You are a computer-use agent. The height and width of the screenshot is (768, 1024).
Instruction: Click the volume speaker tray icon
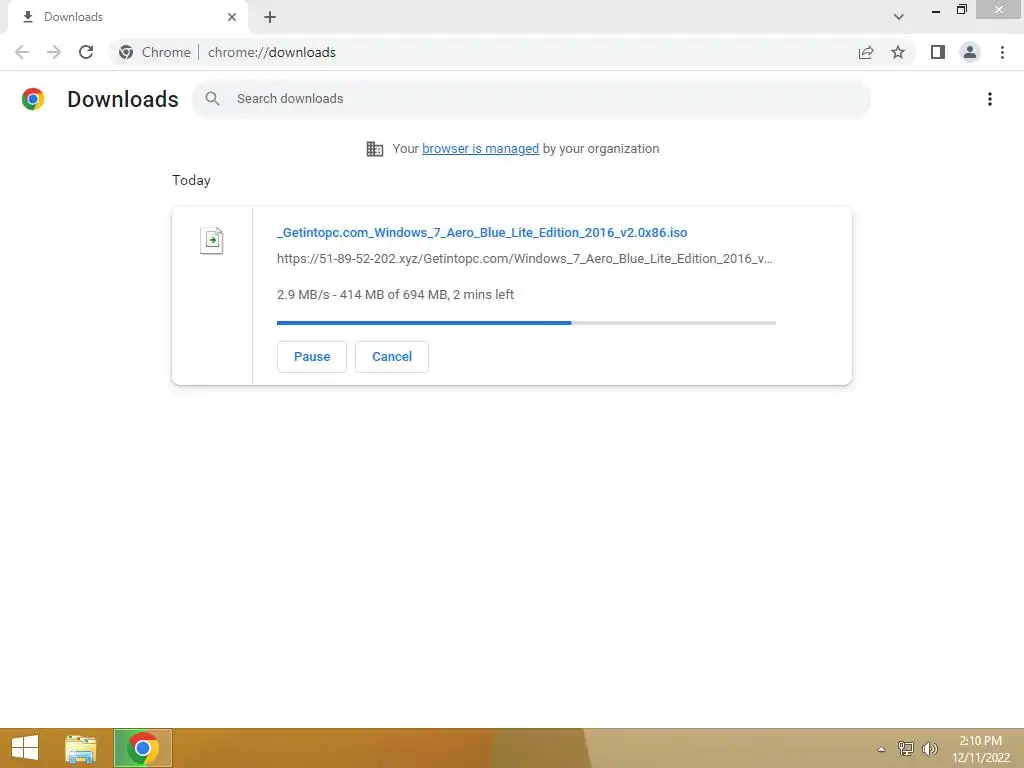pos(929,748)
